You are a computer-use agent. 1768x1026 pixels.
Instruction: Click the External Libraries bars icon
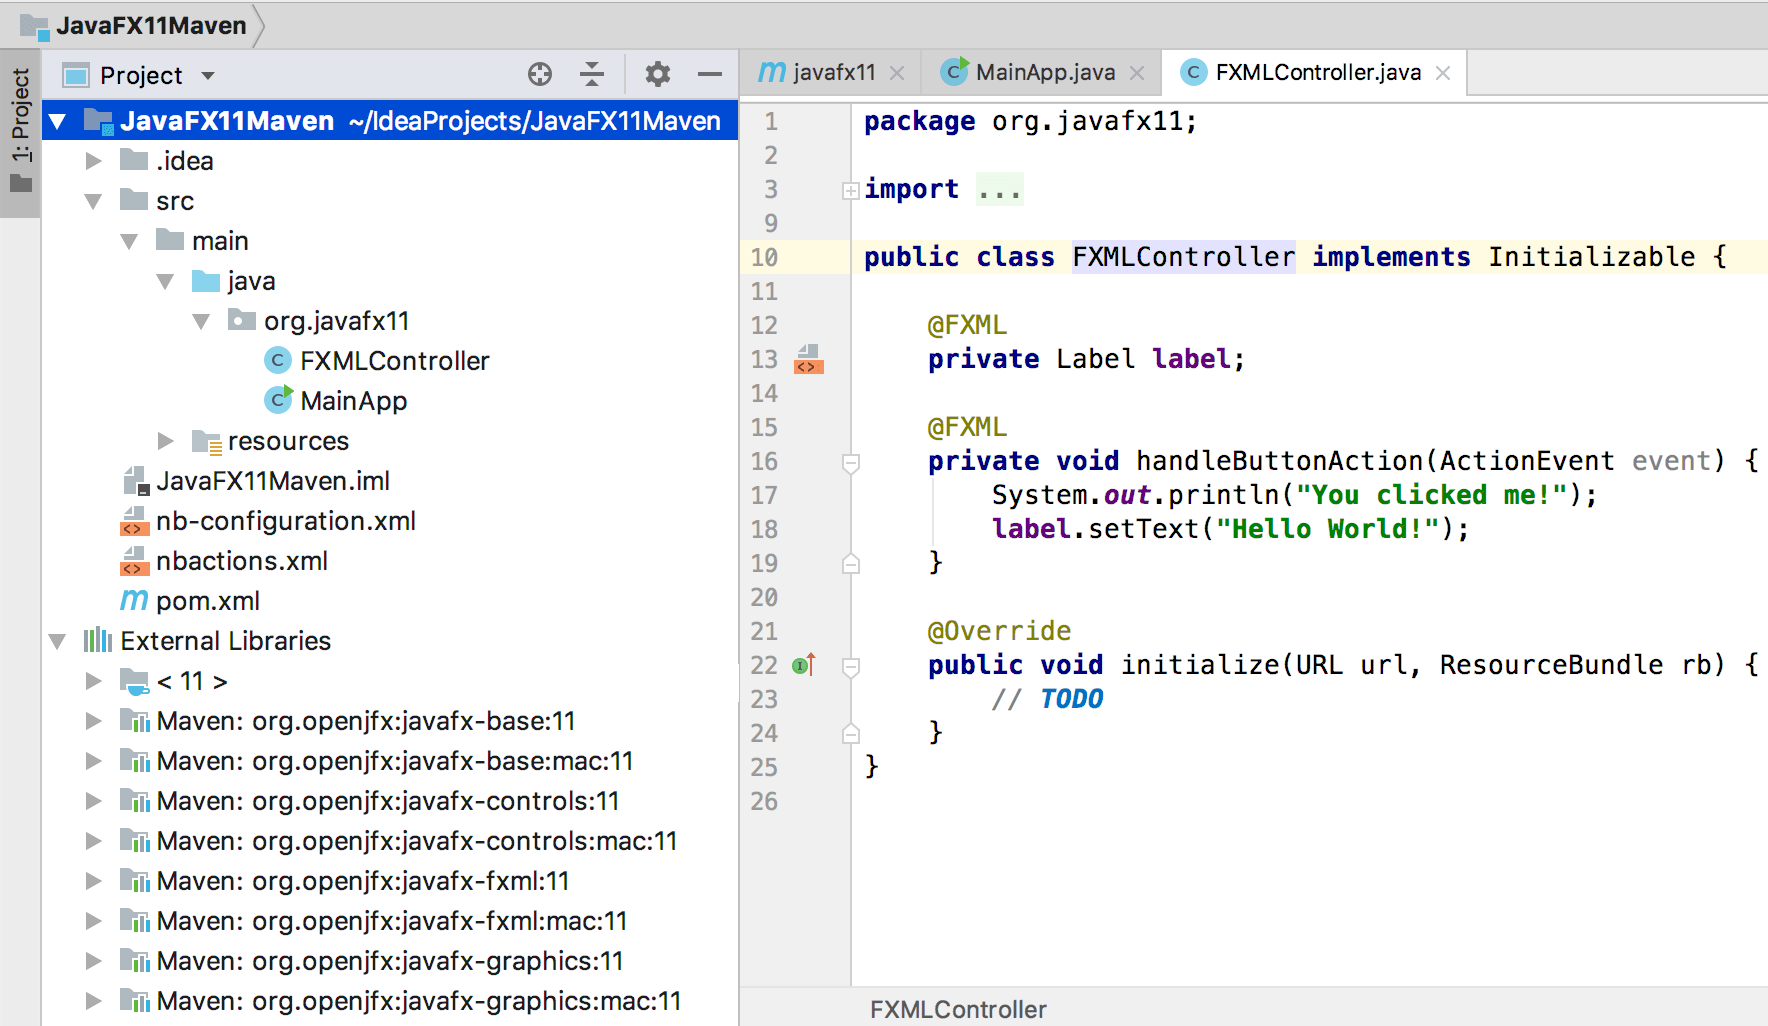coord(97,640)
